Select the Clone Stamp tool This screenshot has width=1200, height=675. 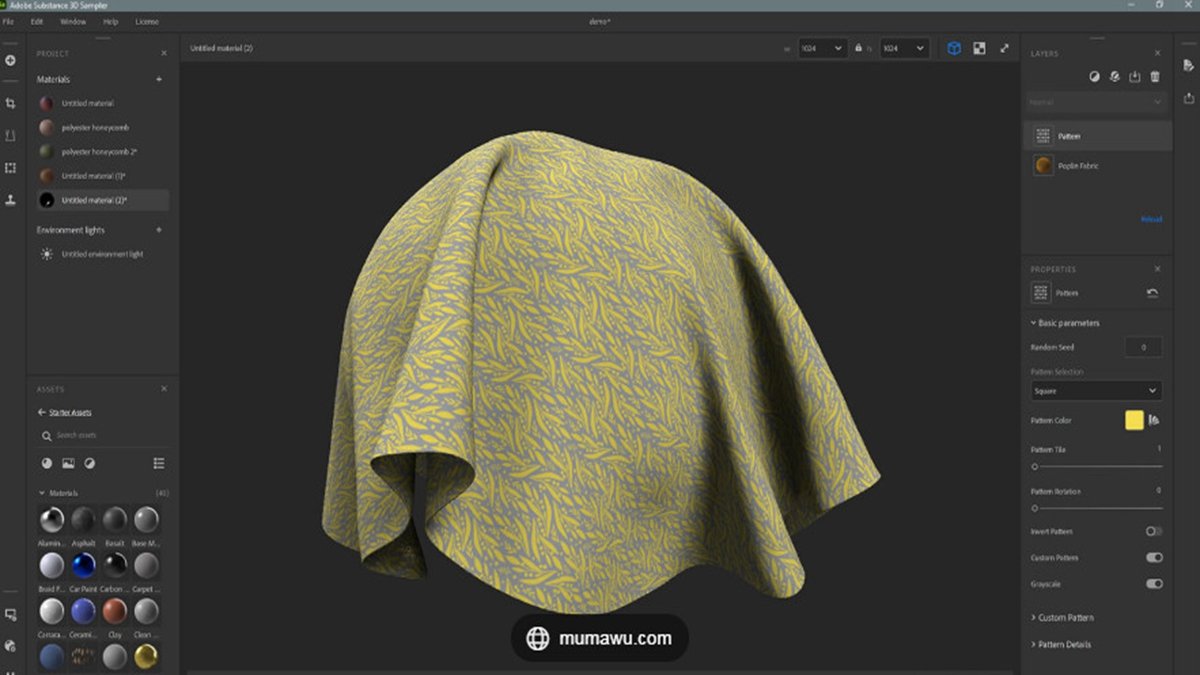point(10,200)
